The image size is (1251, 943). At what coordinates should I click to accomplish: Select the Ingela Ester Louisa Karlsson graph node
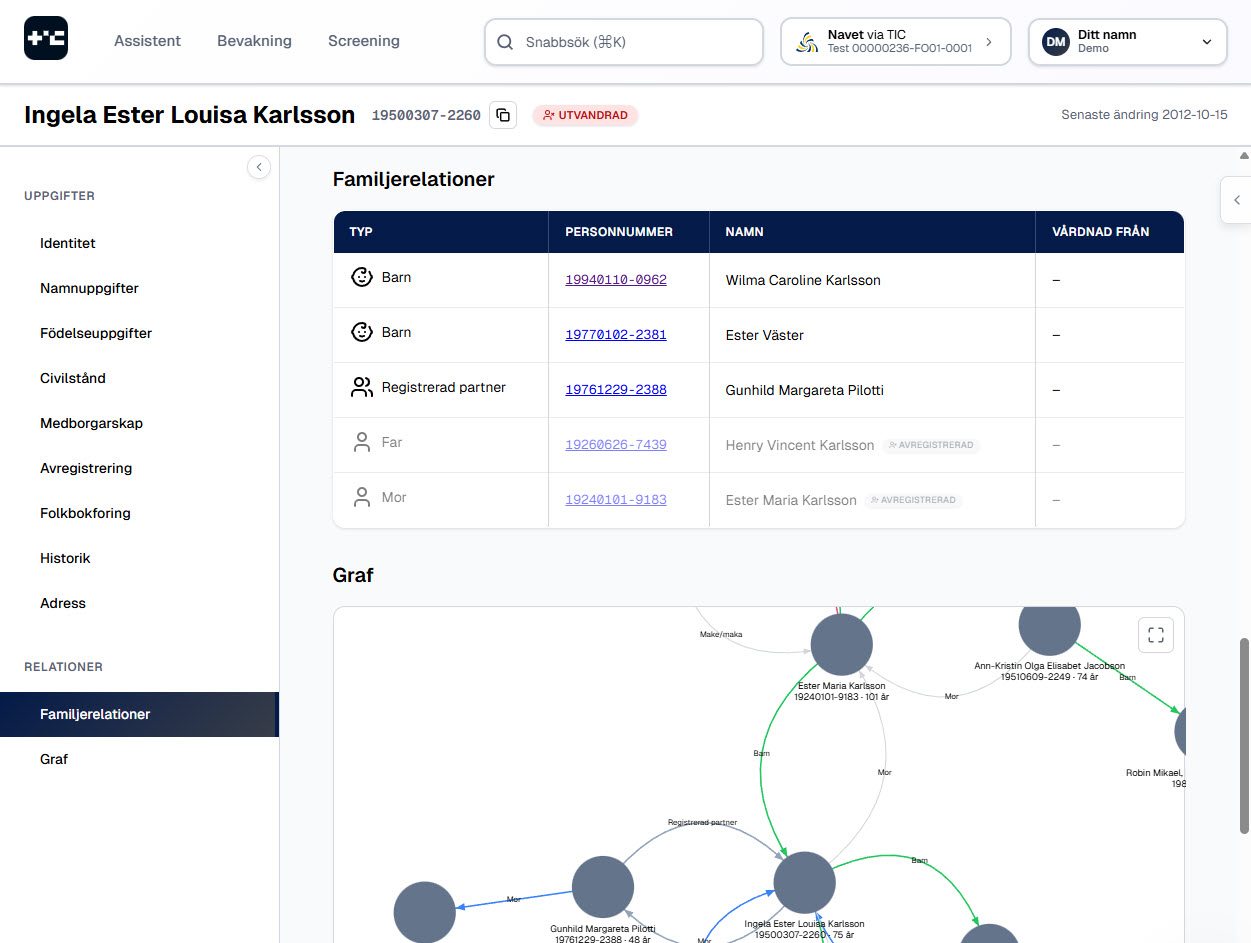tap(805, 882)
